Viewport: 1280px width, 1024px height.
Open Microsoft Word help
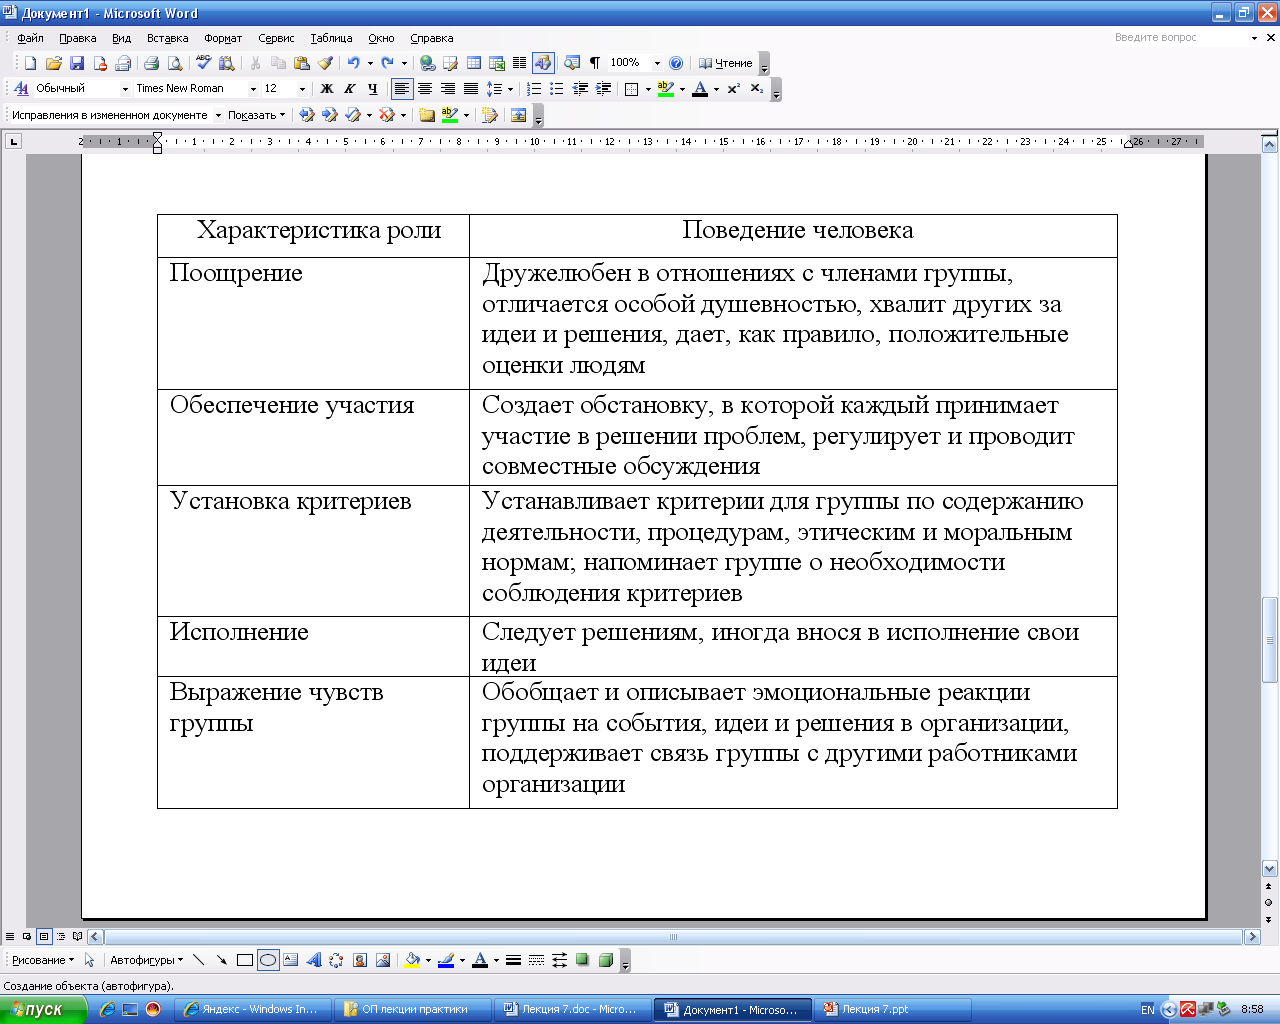click(676, 63)
